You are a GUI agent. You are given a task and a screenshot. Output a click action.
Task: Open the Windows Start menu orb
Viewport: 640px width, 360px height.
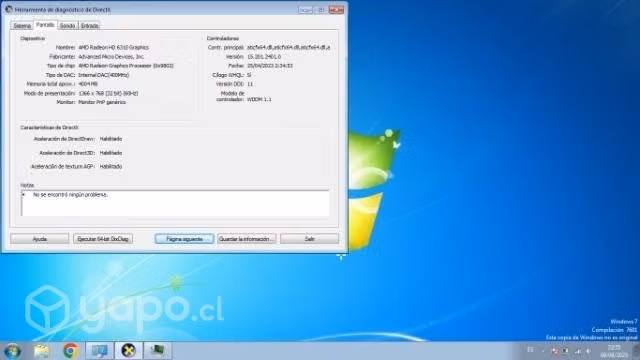[x=12, y=351]
